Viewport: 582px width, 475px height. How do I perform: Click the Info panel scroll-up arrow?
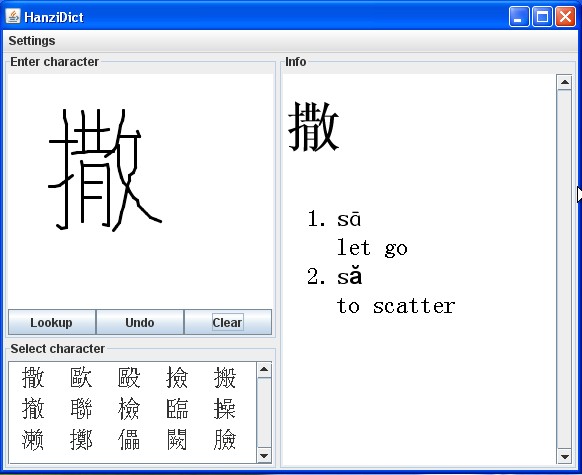click(x=565, y=82)
